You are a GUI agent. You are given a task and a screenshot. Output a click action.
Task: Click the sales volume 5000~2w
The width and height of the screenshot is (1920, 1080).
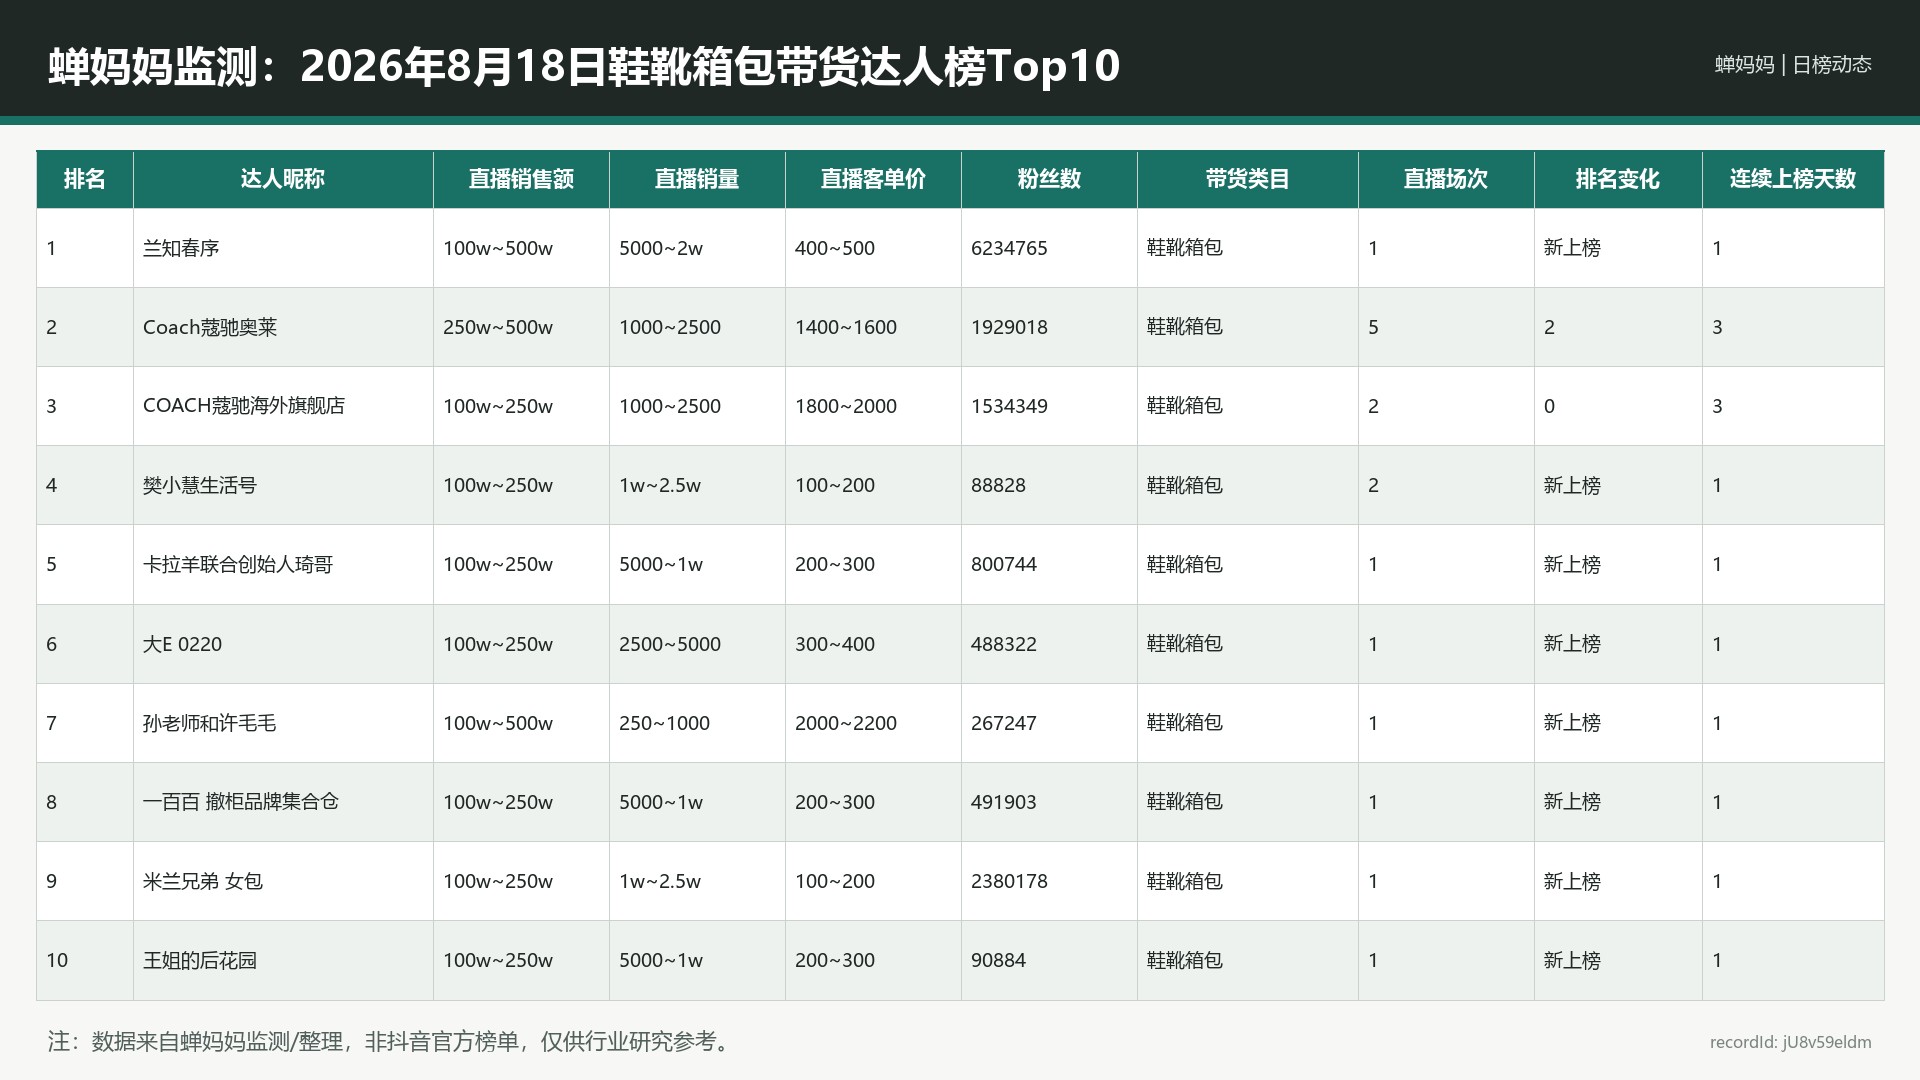coord(661,248)
